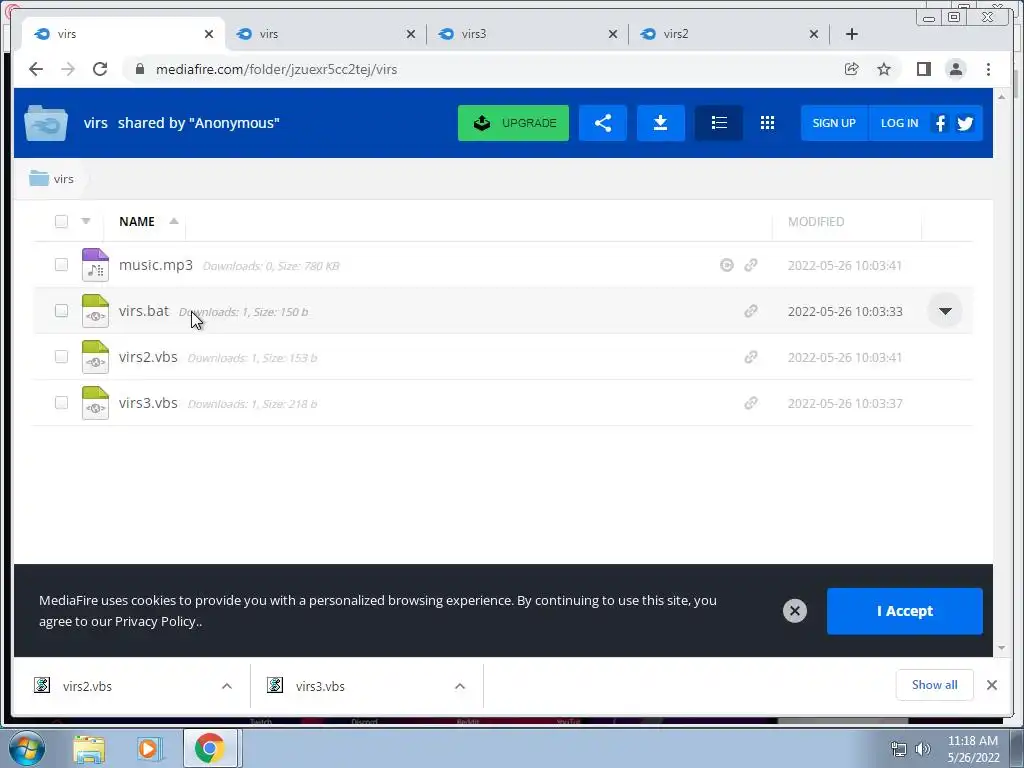Open a new browser tab
Image resolution: width=1024 pixels, height=768 pixels.
tap(852, 34)
